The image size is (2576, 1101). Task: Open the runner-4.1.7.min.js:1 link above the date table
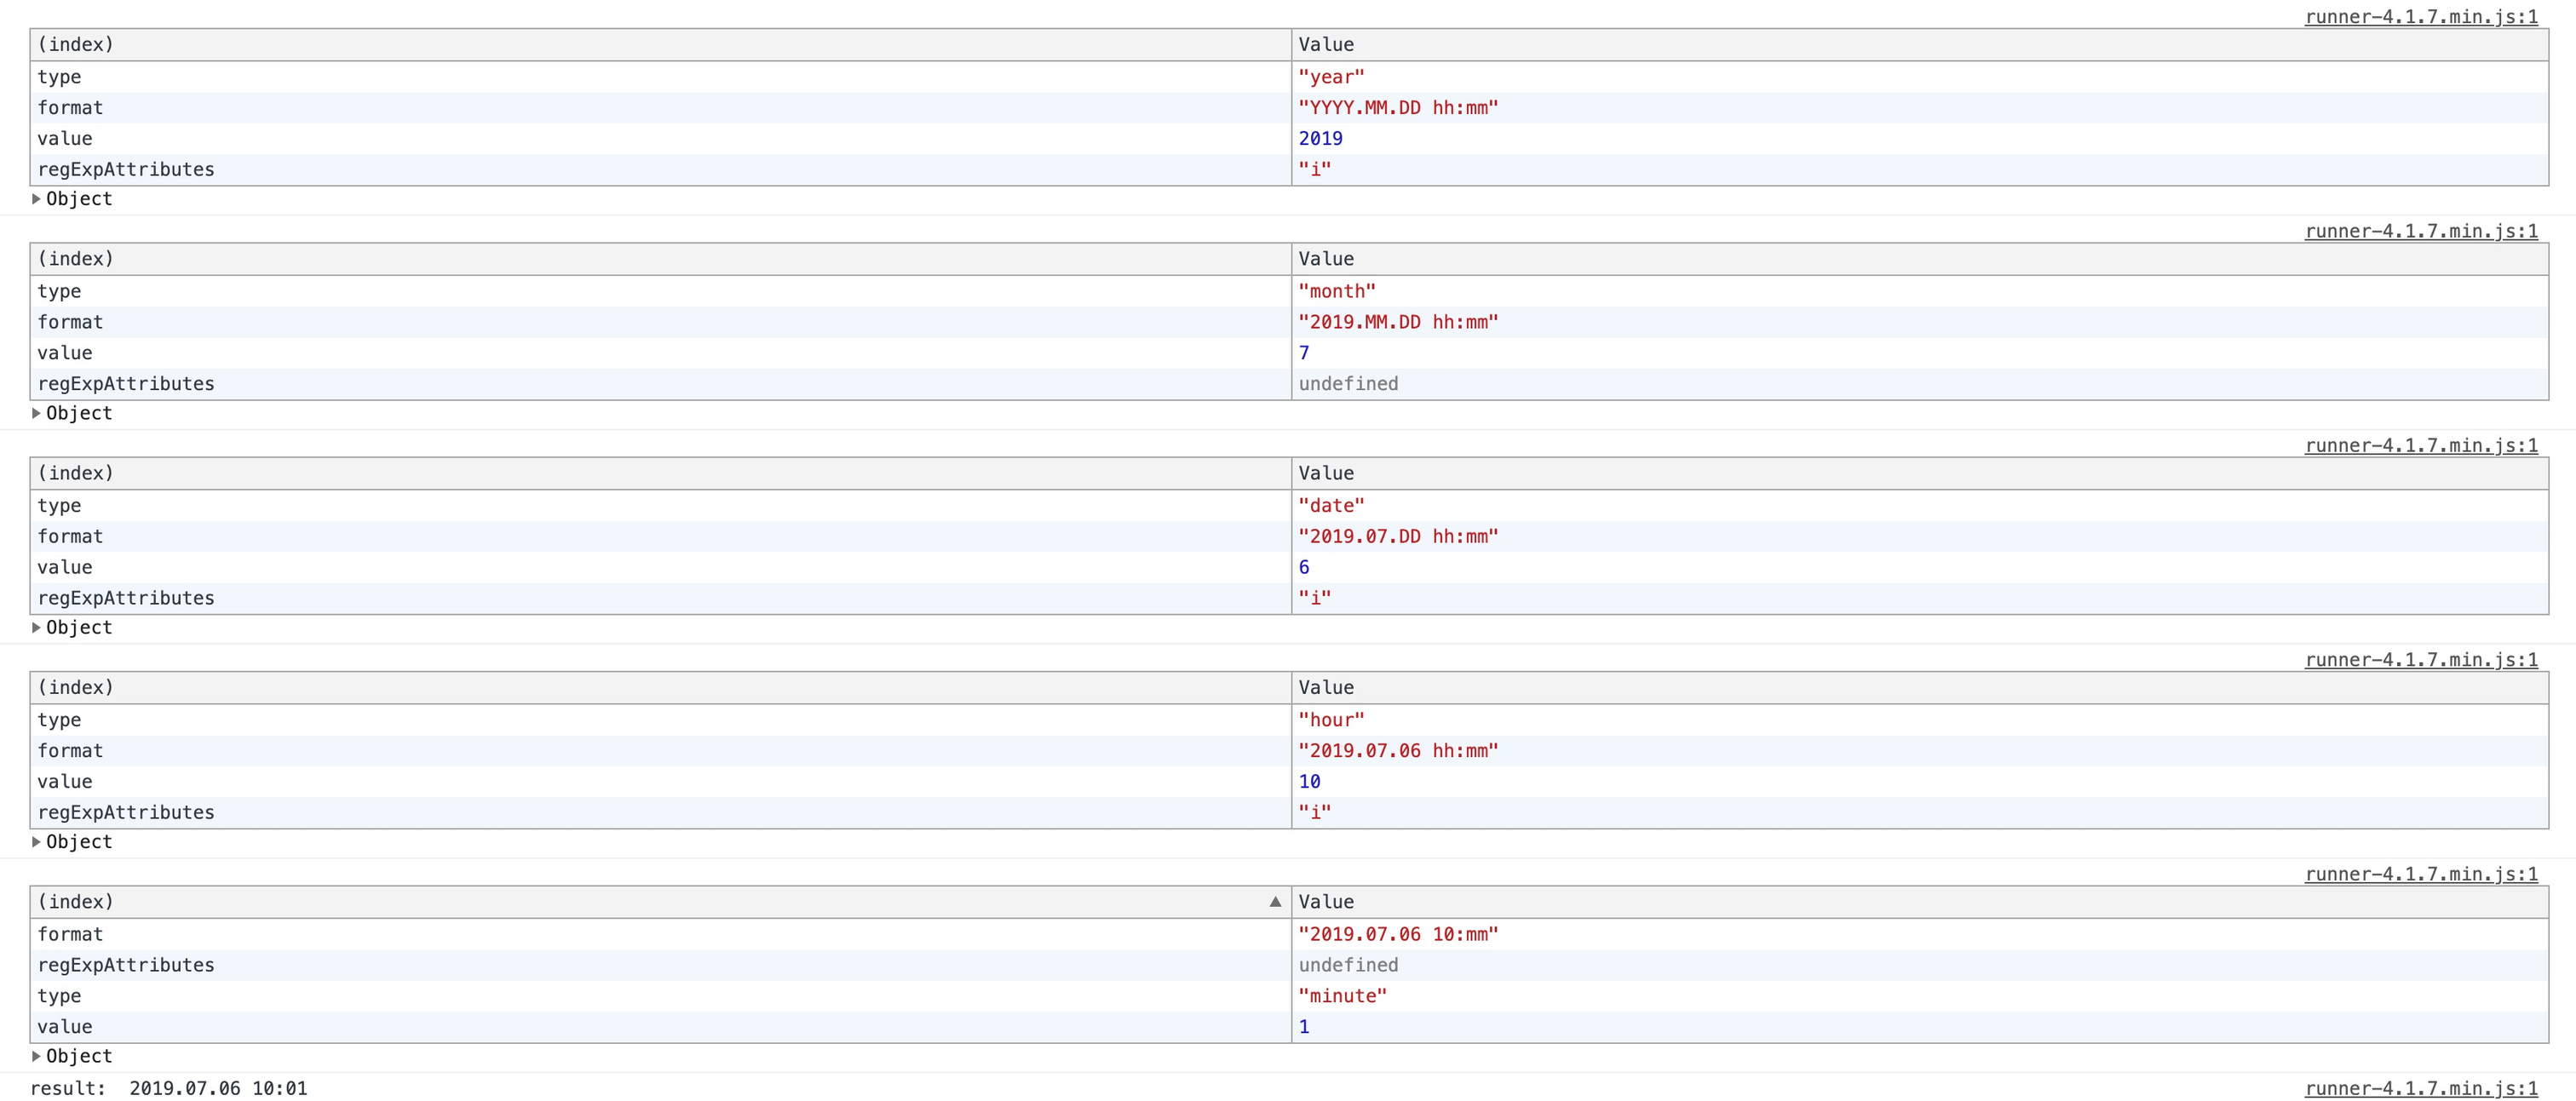[x=2421, y=446]
